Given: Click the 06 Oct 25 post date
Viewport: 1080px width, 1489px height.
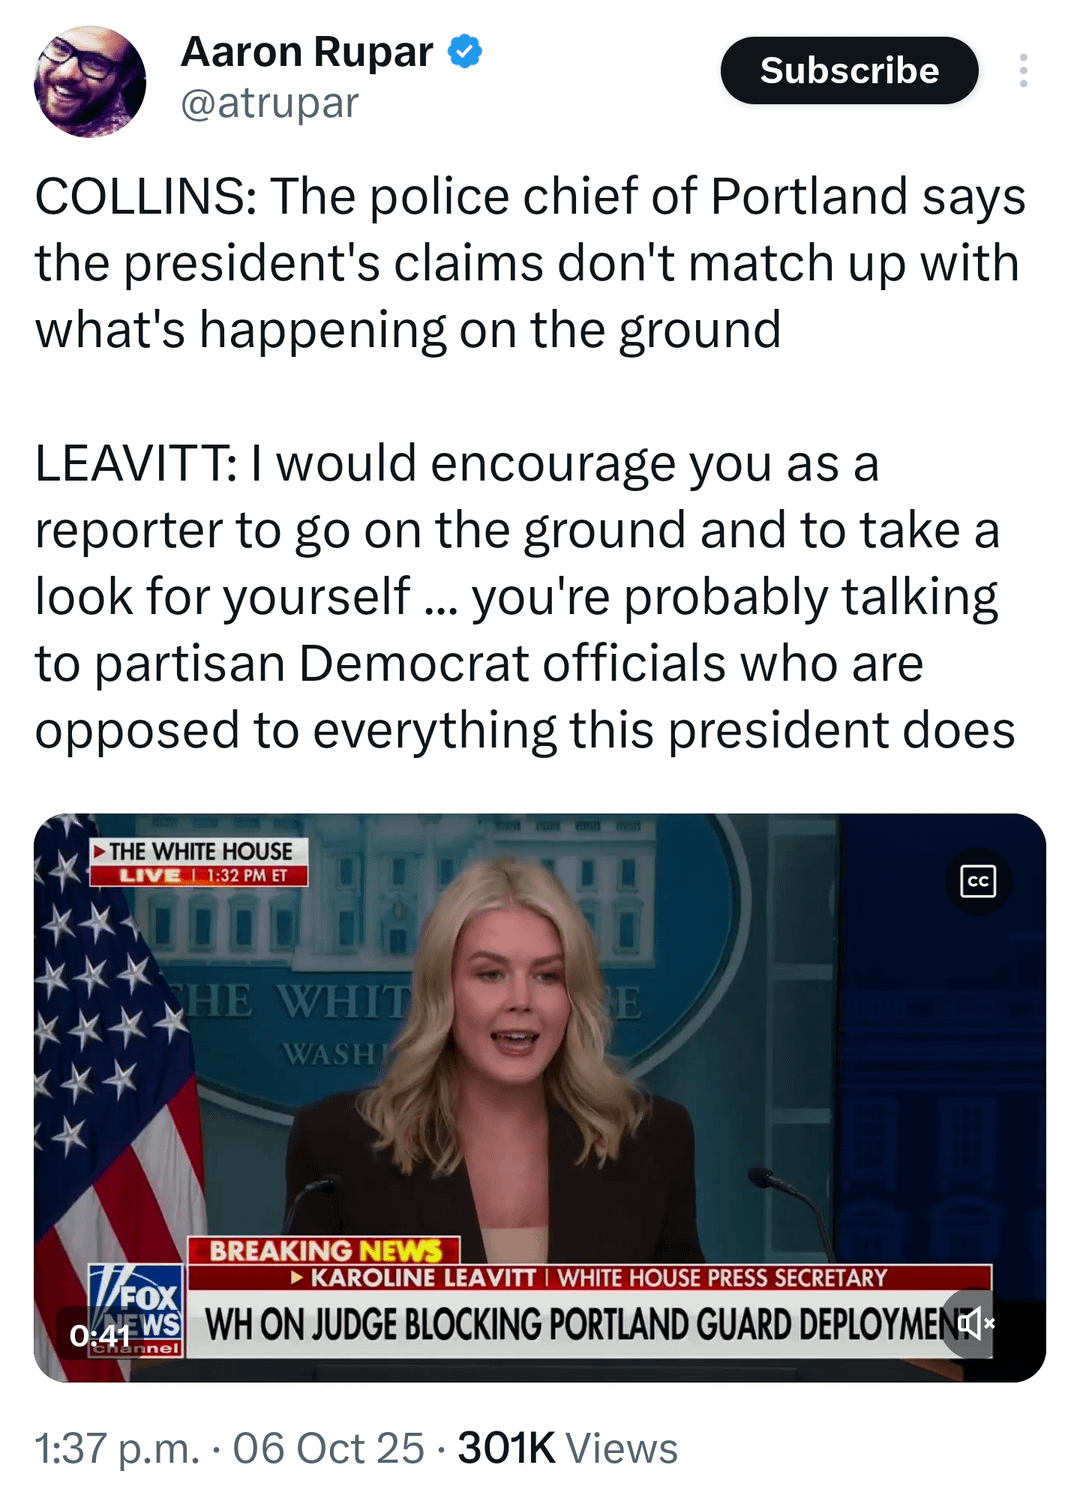Looking at the screenshot, I should tap(329, 1448).
